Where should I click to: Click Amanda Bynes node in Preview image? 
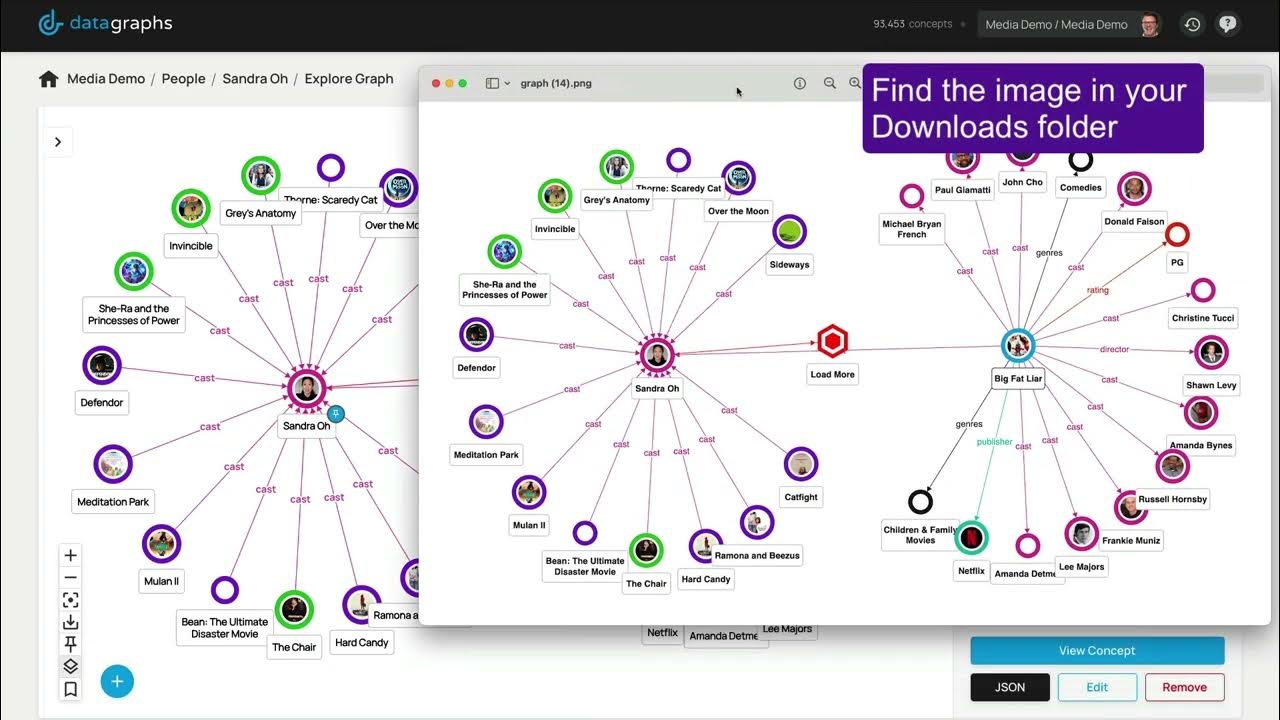[1200, 412]
